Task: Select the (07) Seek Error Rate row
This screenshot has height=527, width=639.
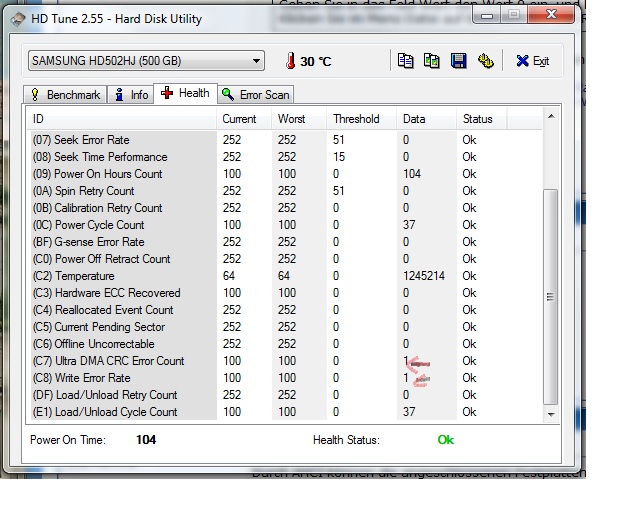Action: click(284, 140)
